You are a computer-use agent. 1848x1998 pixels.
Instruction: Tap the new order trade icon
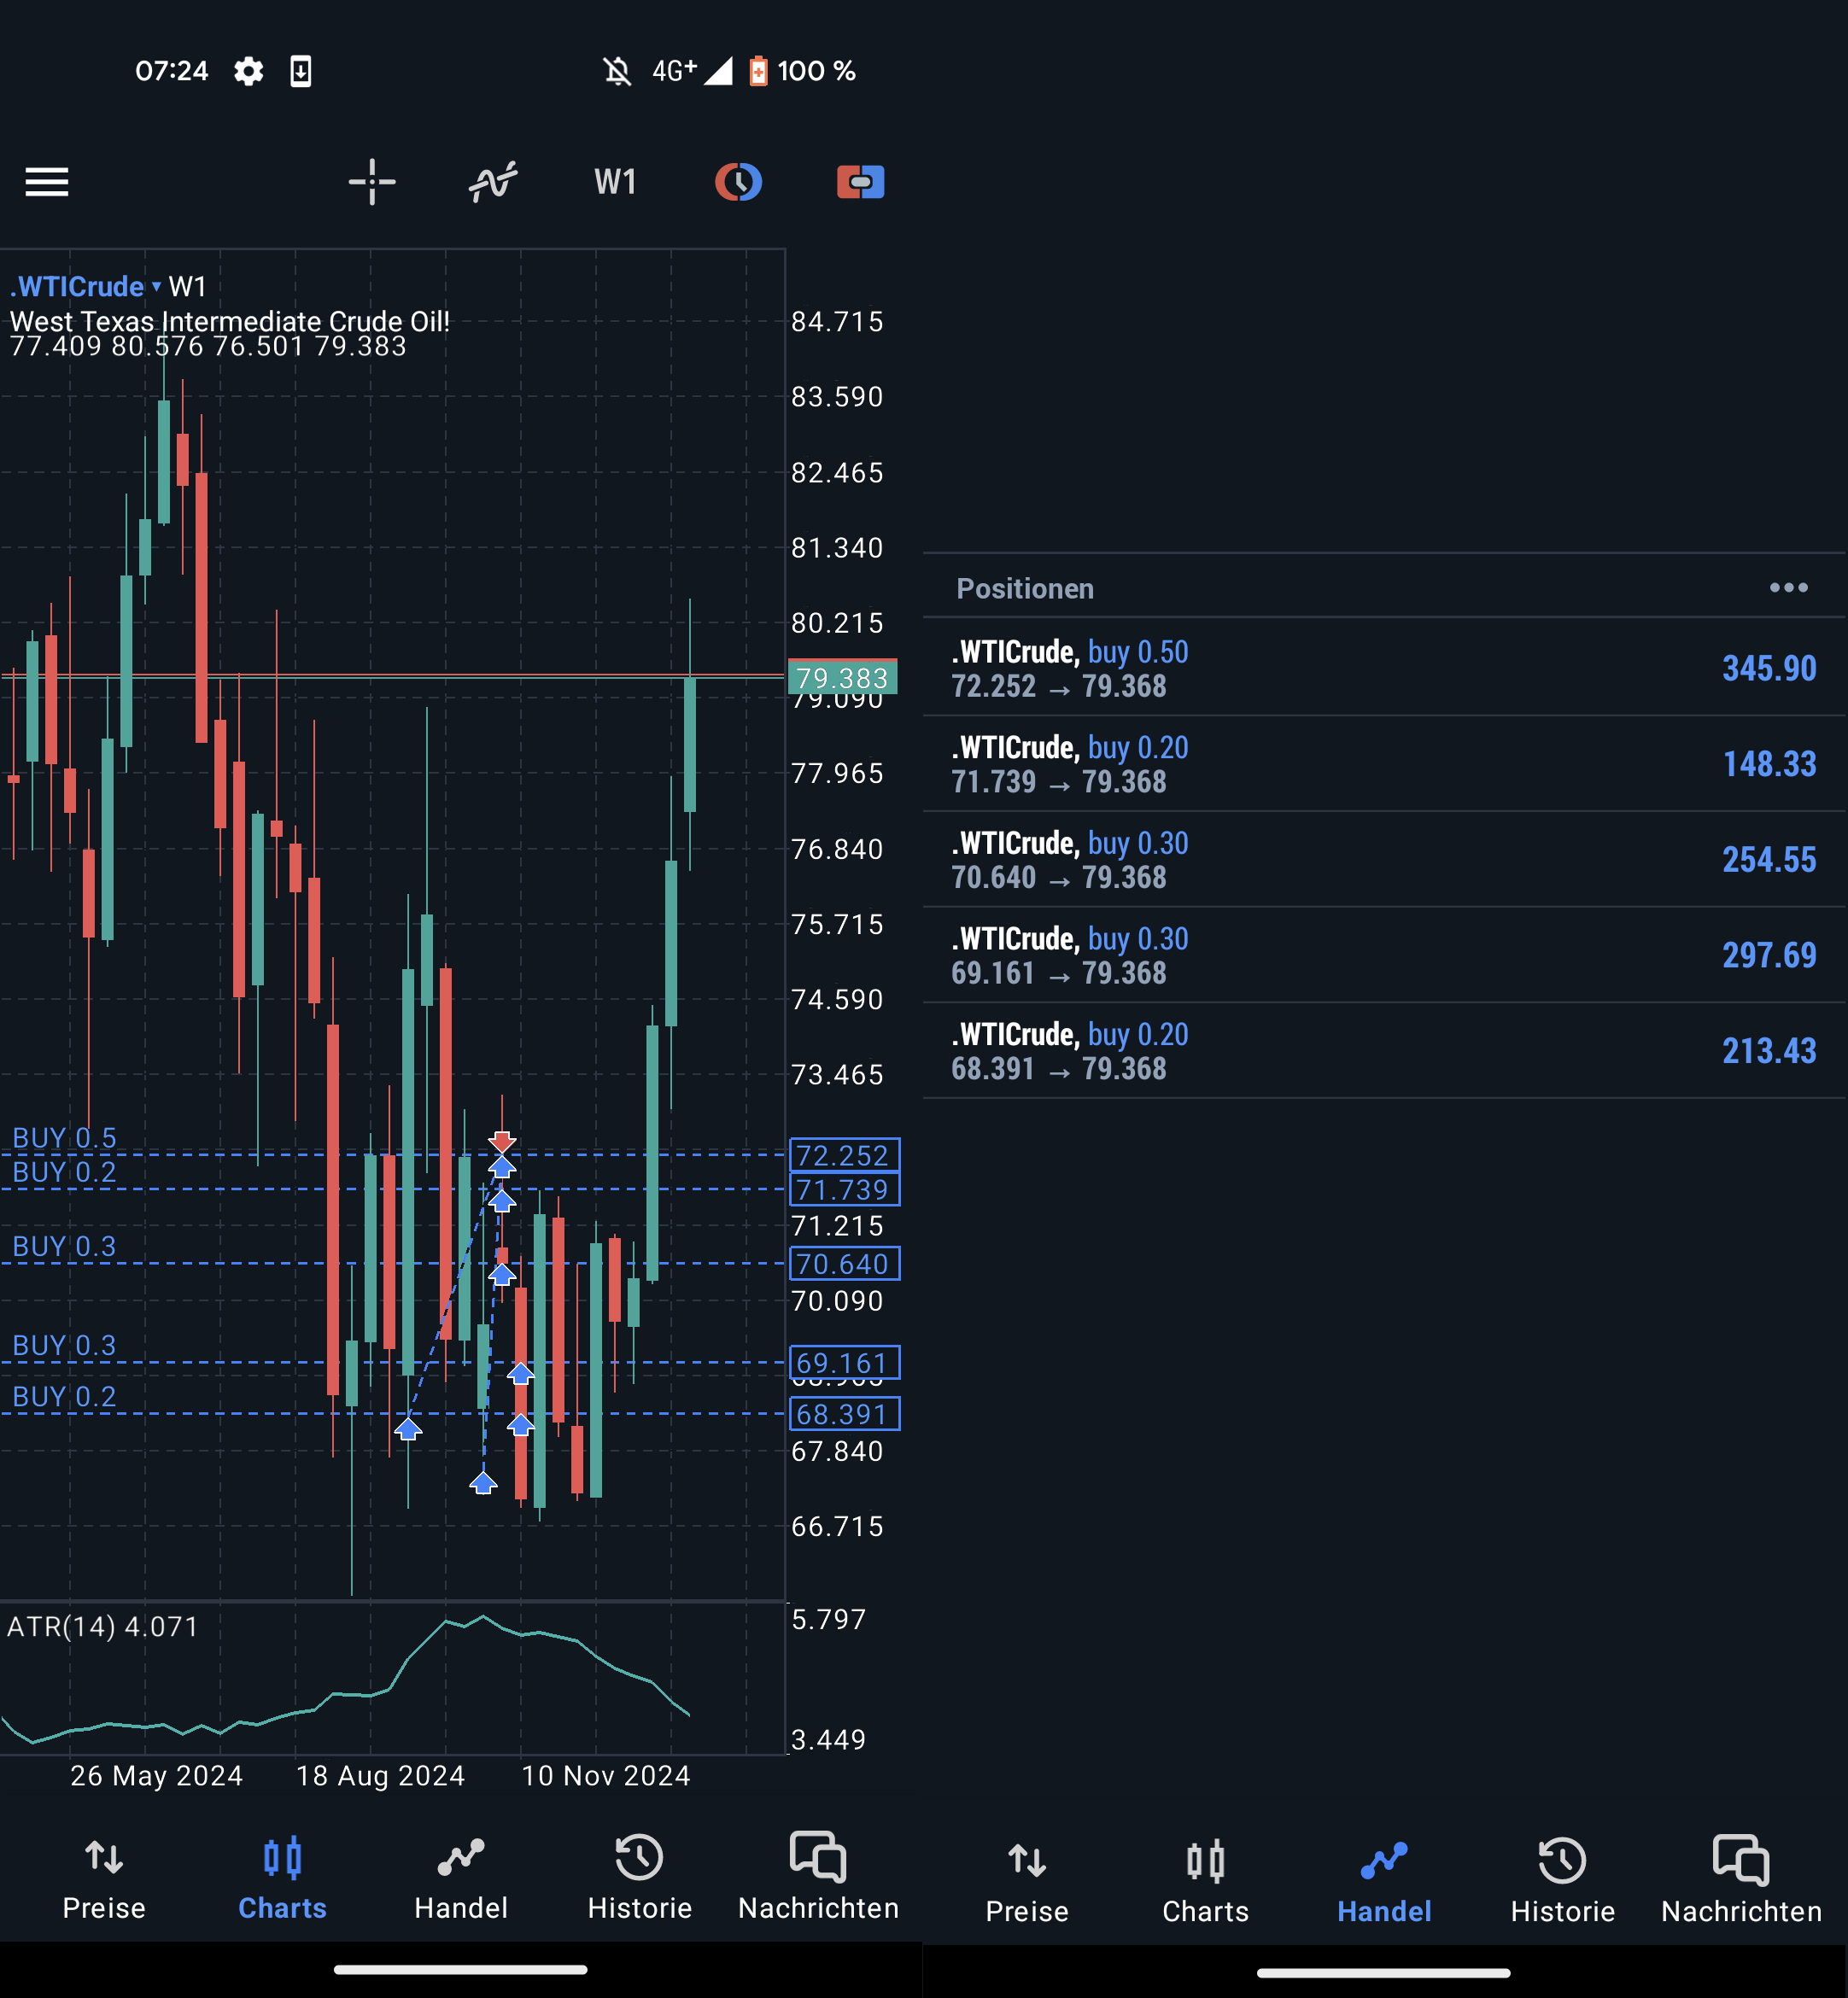coord(860,182)
